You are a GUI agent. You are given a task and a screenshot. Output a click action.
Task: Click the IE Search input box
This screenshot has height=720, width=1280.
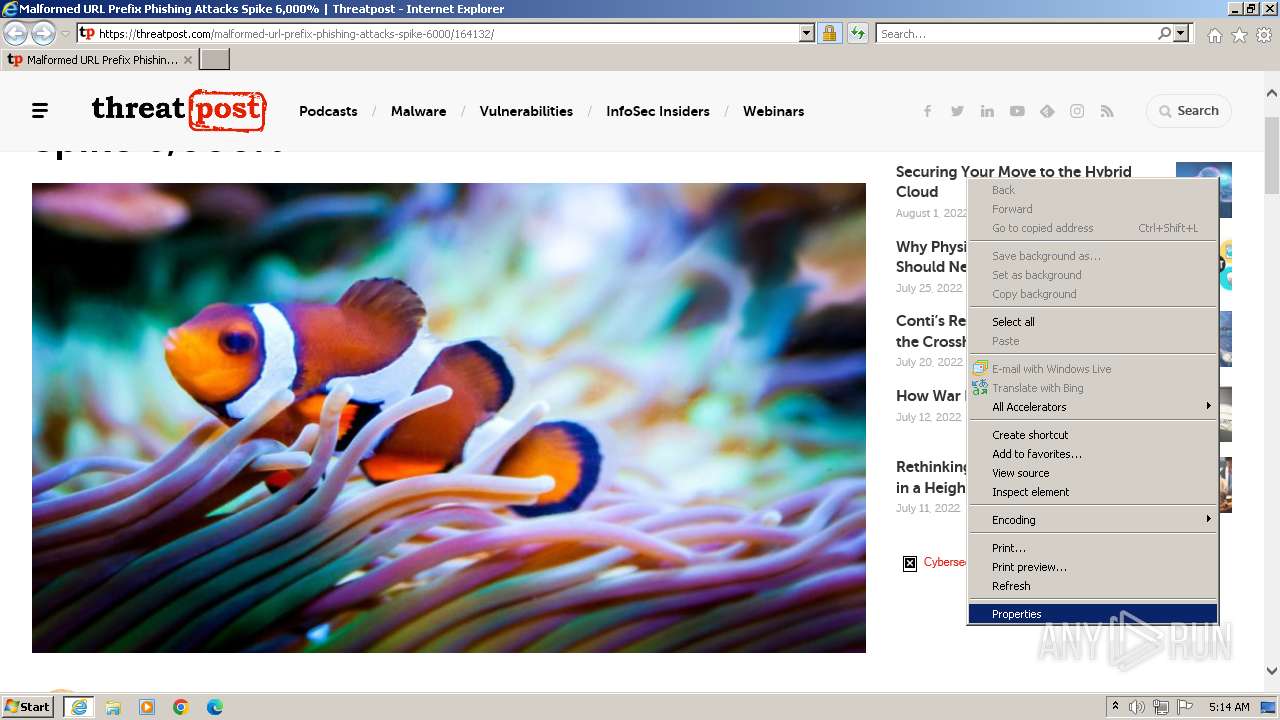coord(1016,33)
